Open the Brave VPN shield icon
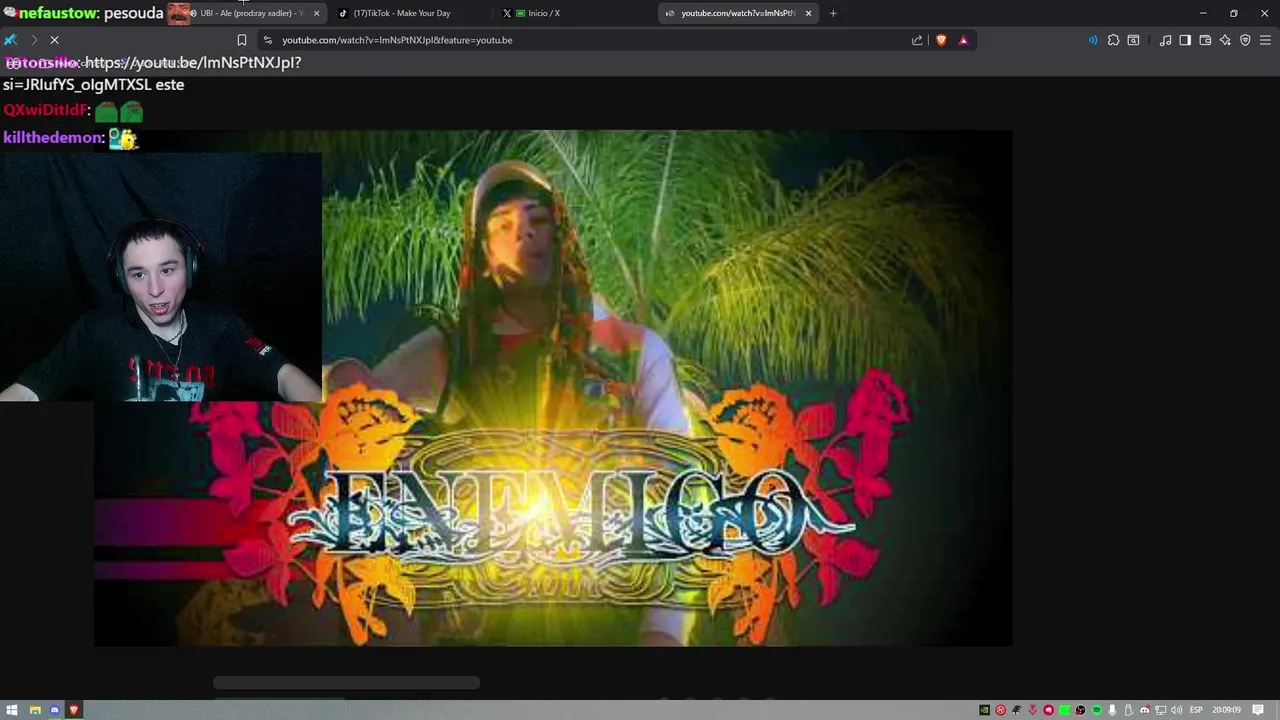The width and height of the screenshot is (1280, 720). (1245, 40)
